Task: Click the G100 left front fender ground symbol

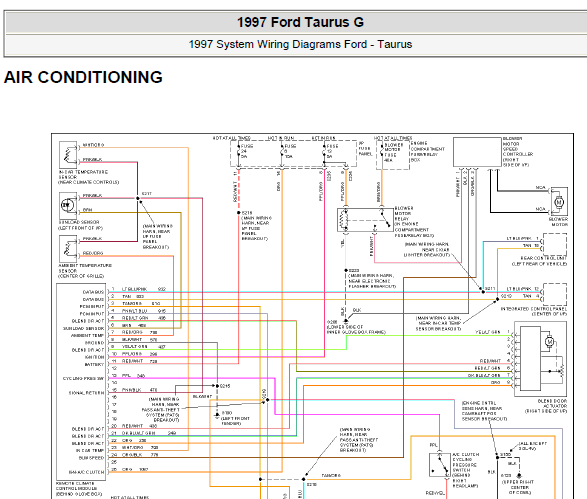Action: tap(217, 414)
